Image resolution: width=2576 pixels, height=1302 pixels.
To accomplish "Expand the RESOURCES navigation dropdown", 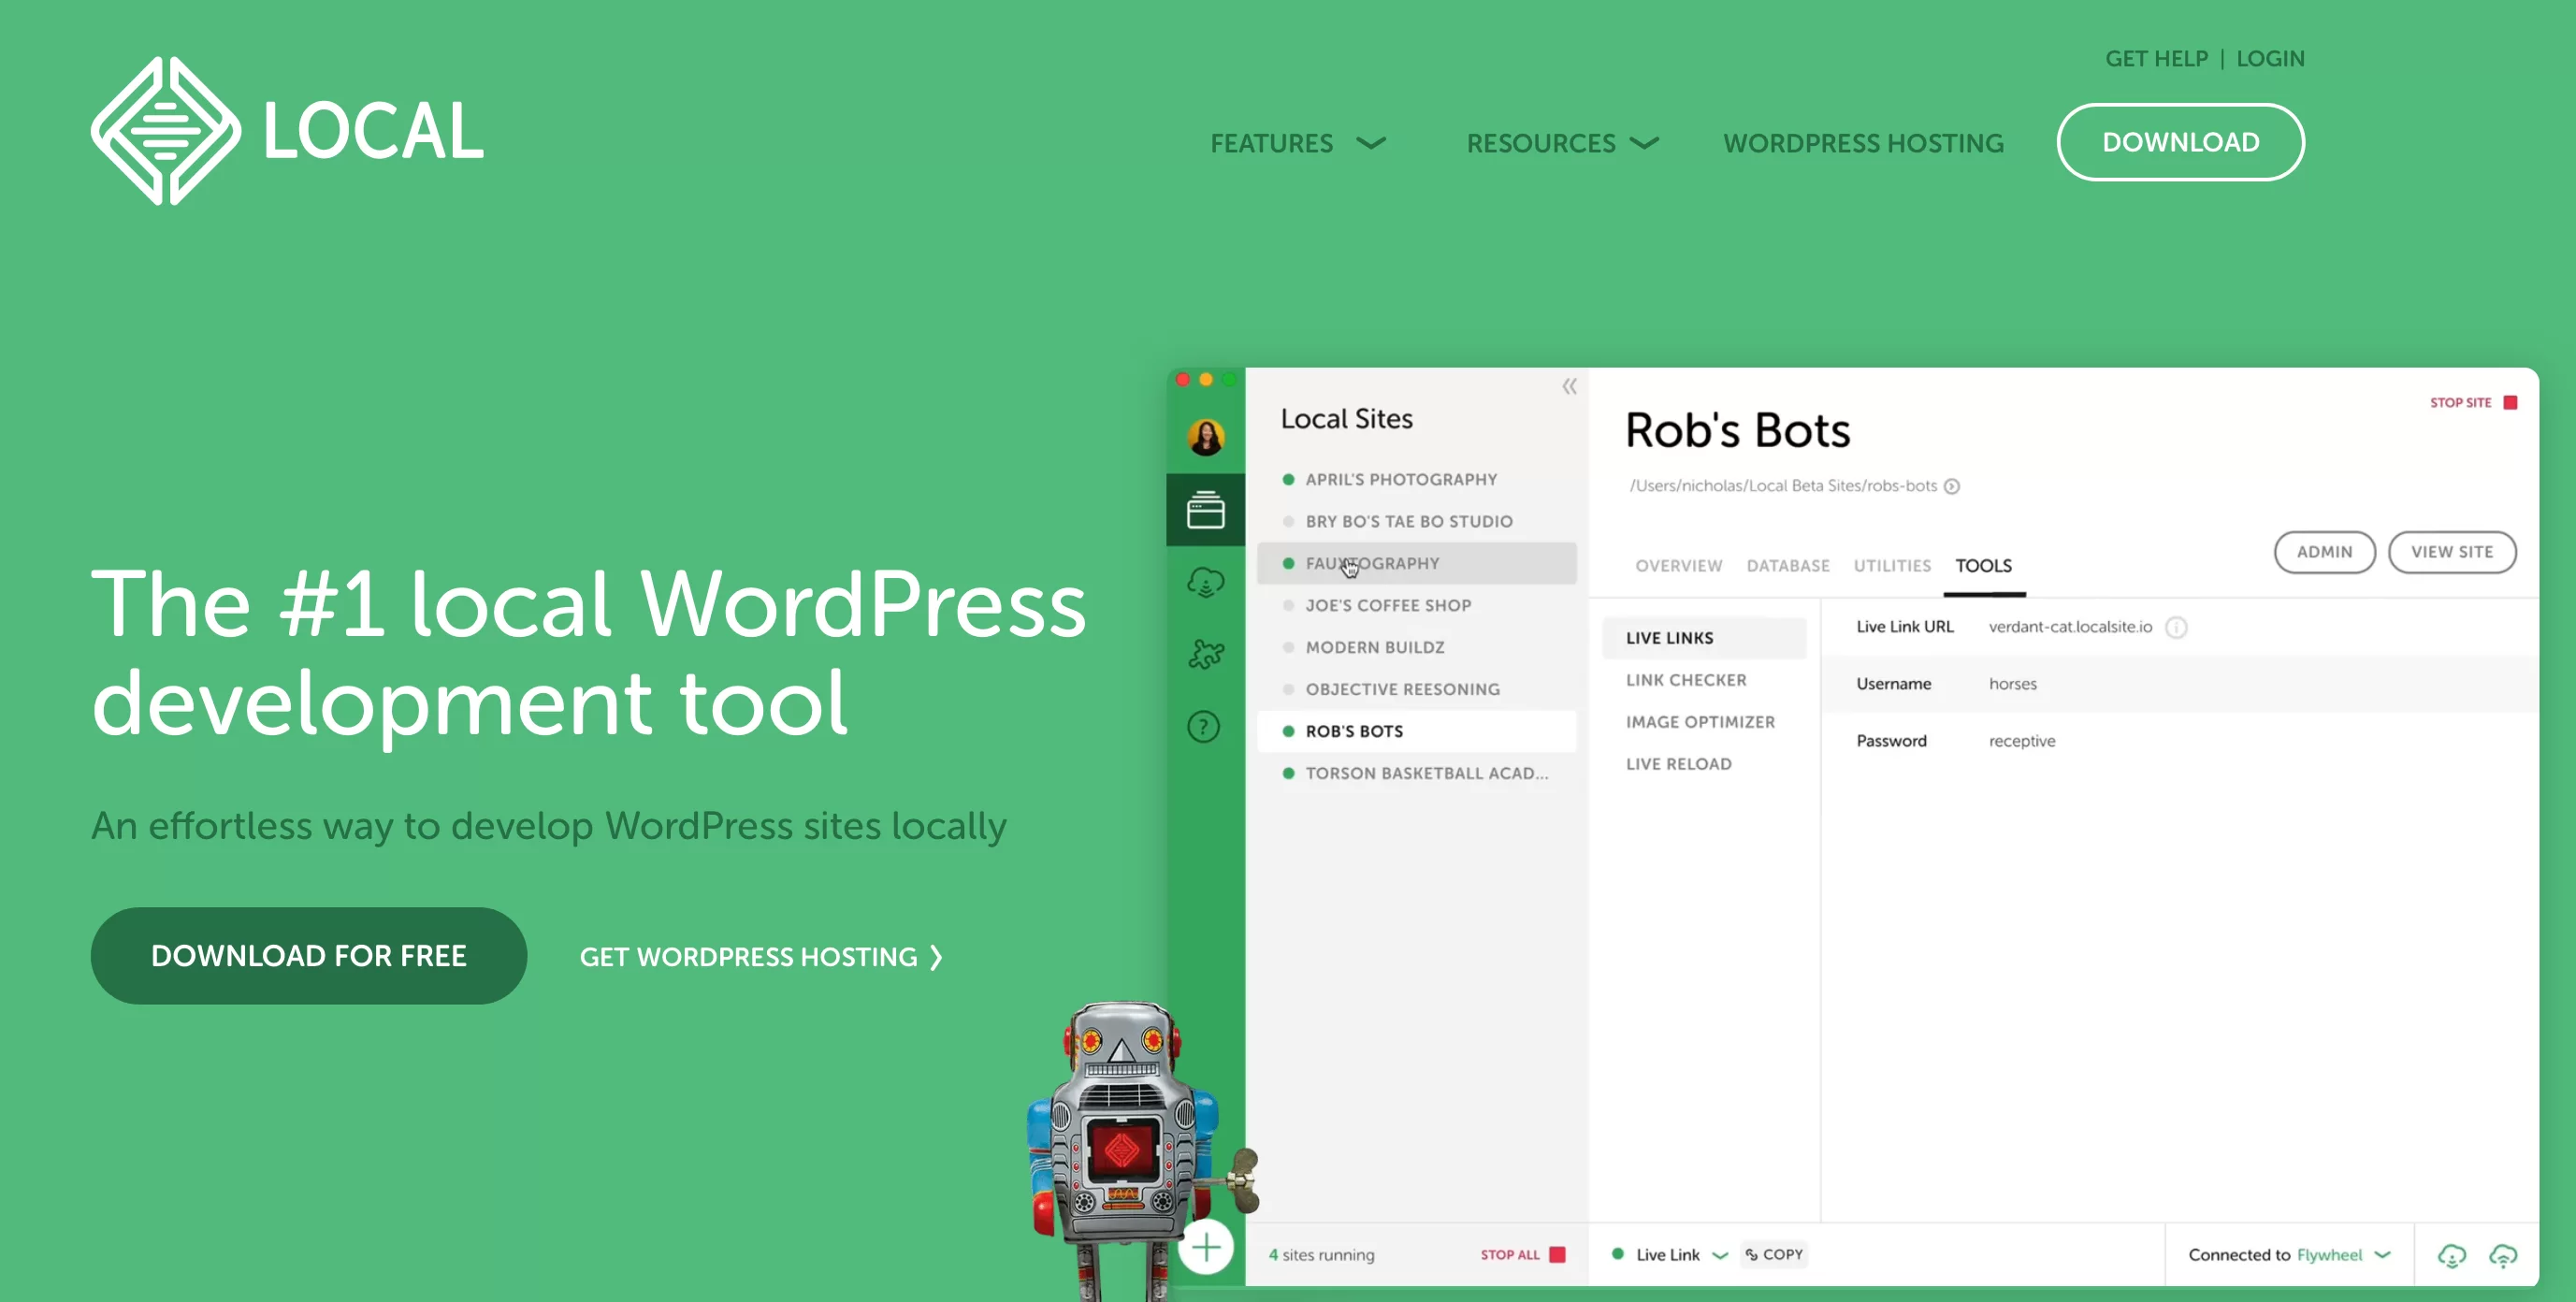I will [1562, 141].
